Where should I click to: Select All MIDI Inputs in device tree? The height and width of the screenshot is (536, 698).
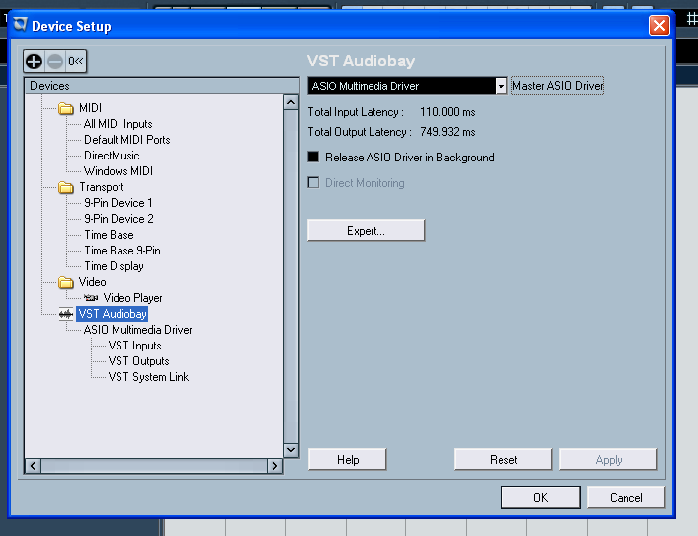click(x=118, y=124)
